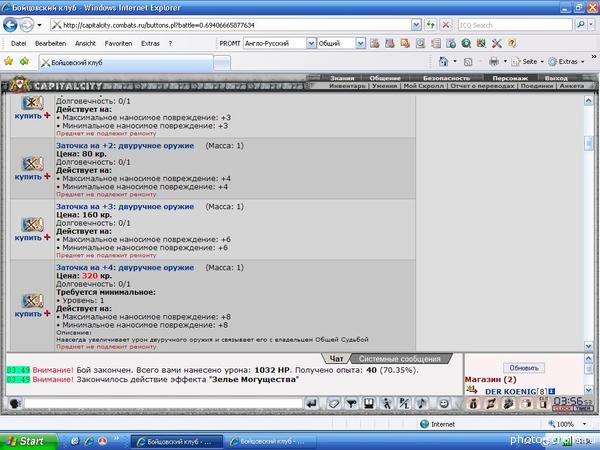The image size is (600, 450).
Task: Click the browser Forward arrow button
Action: click(26, 25)
